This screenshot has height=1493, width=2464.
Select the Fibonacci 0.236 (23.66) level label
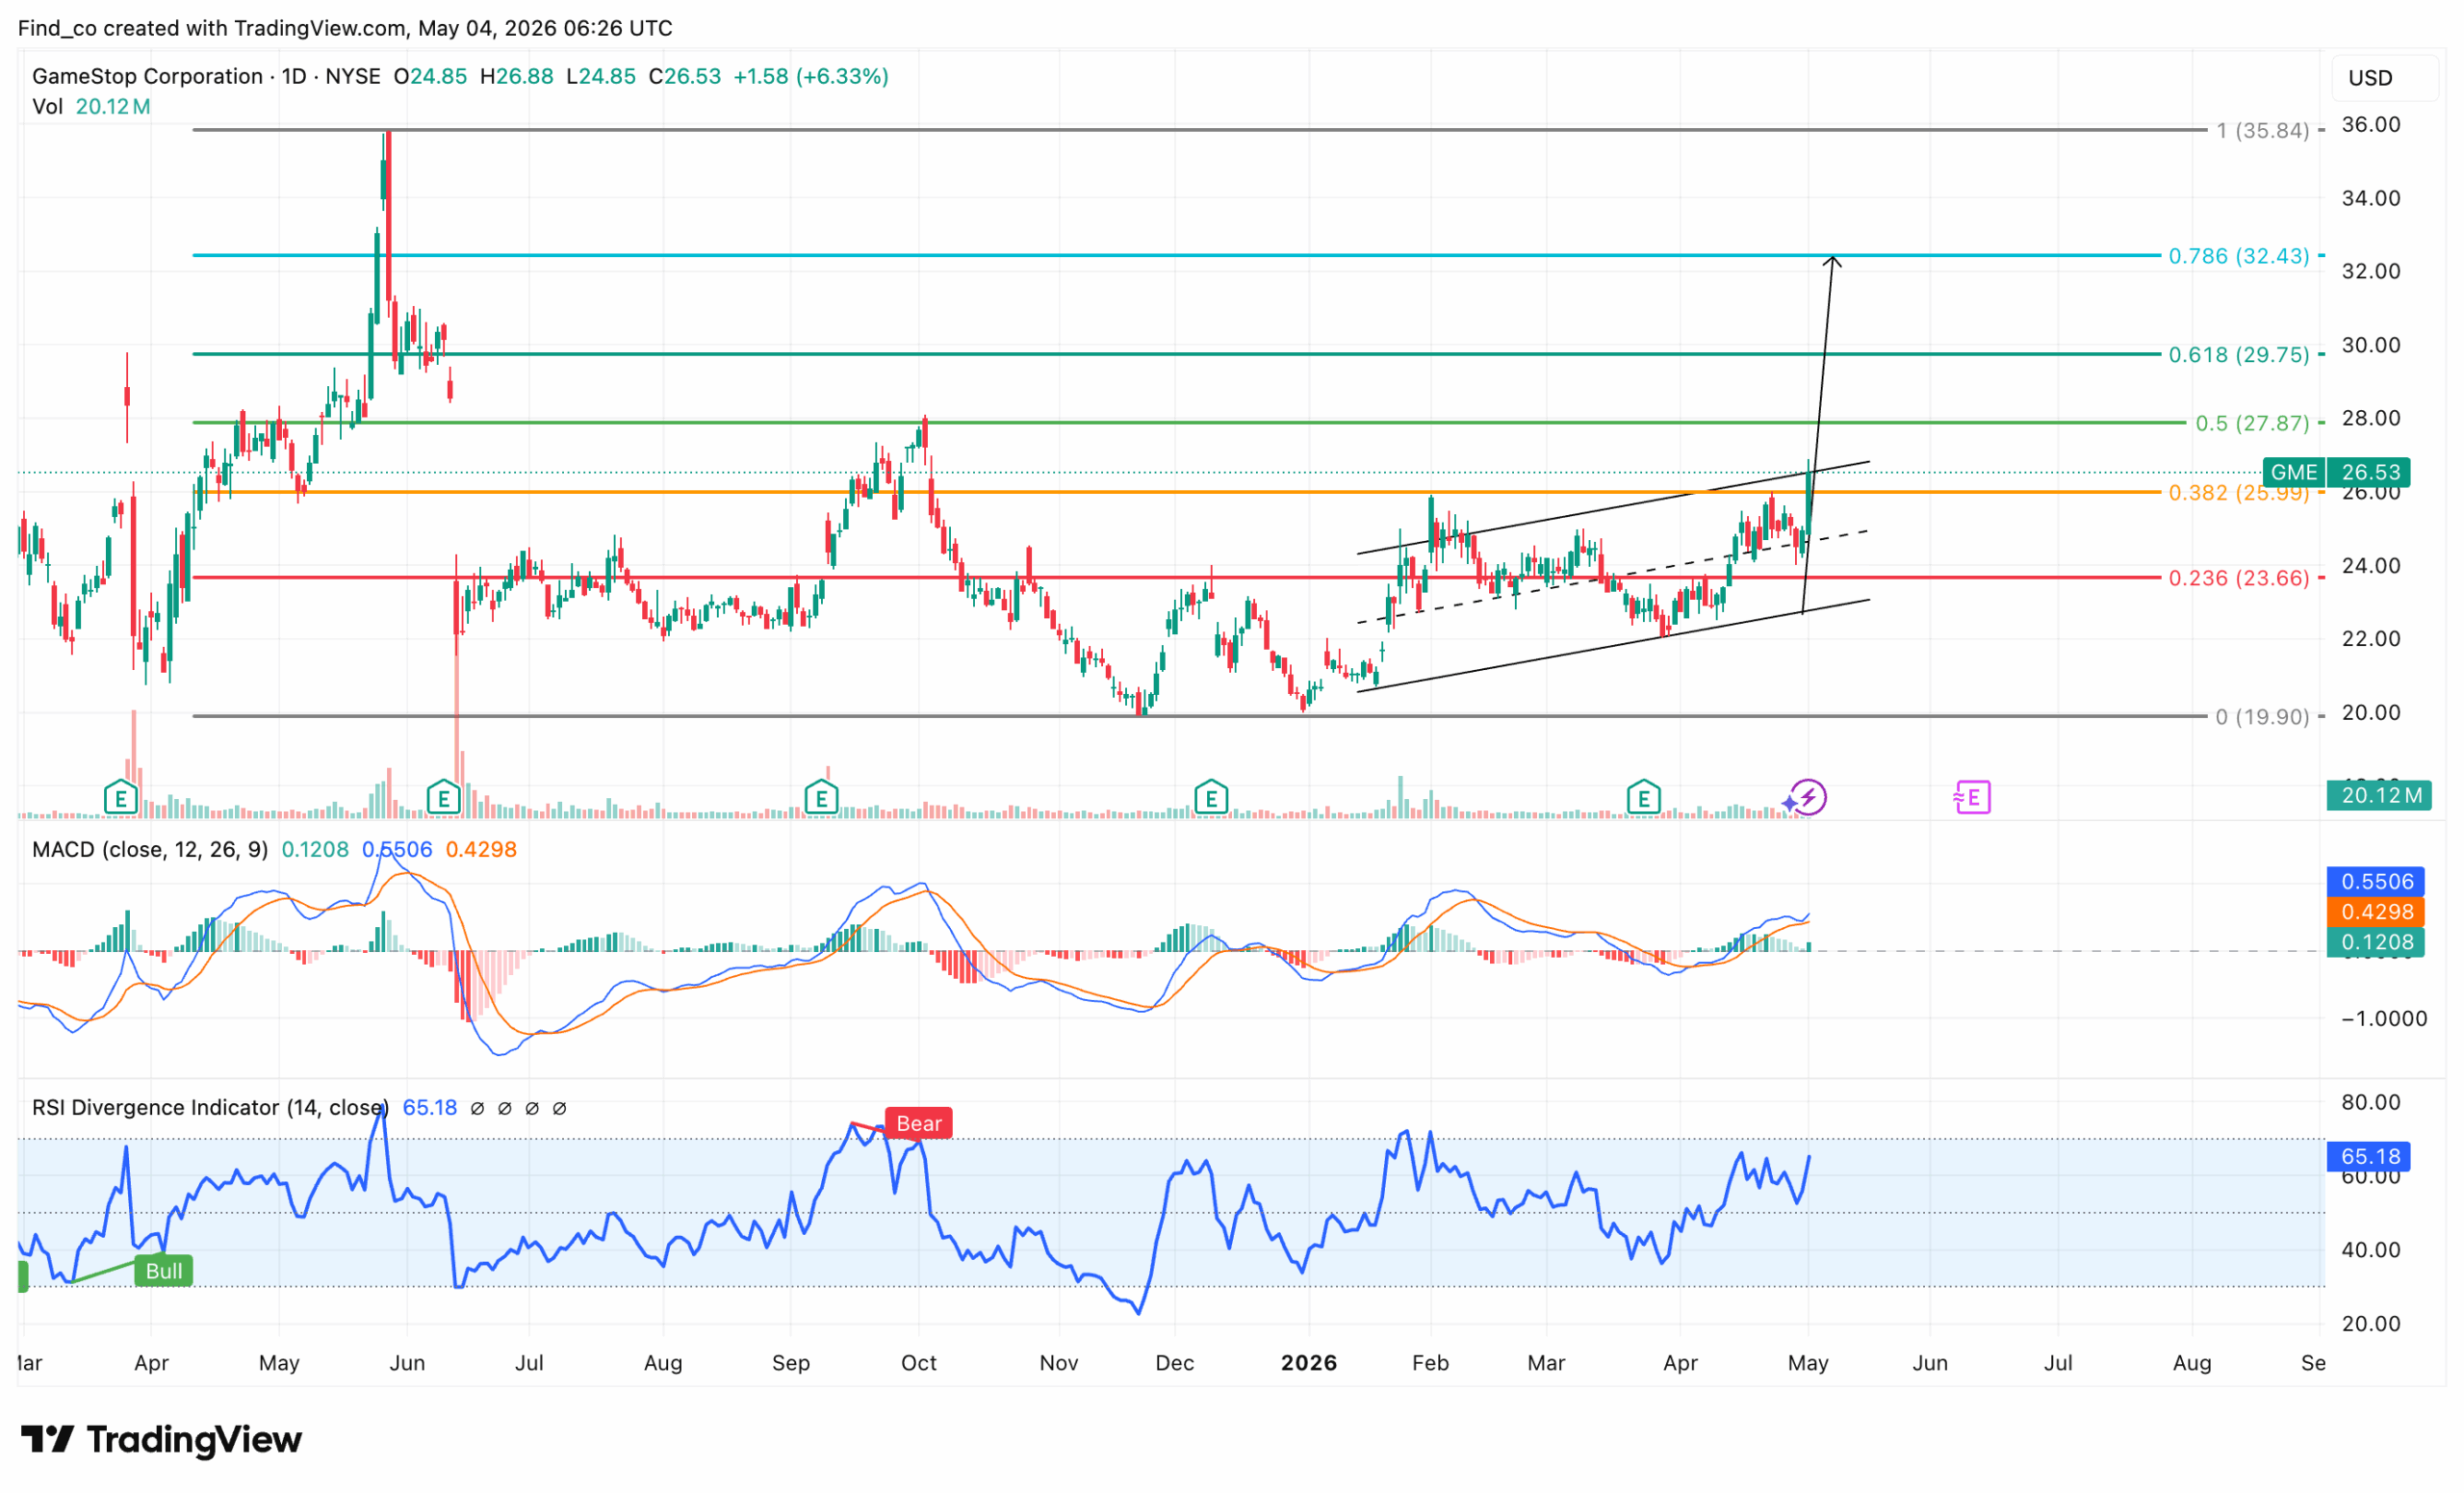(2239, 578)
